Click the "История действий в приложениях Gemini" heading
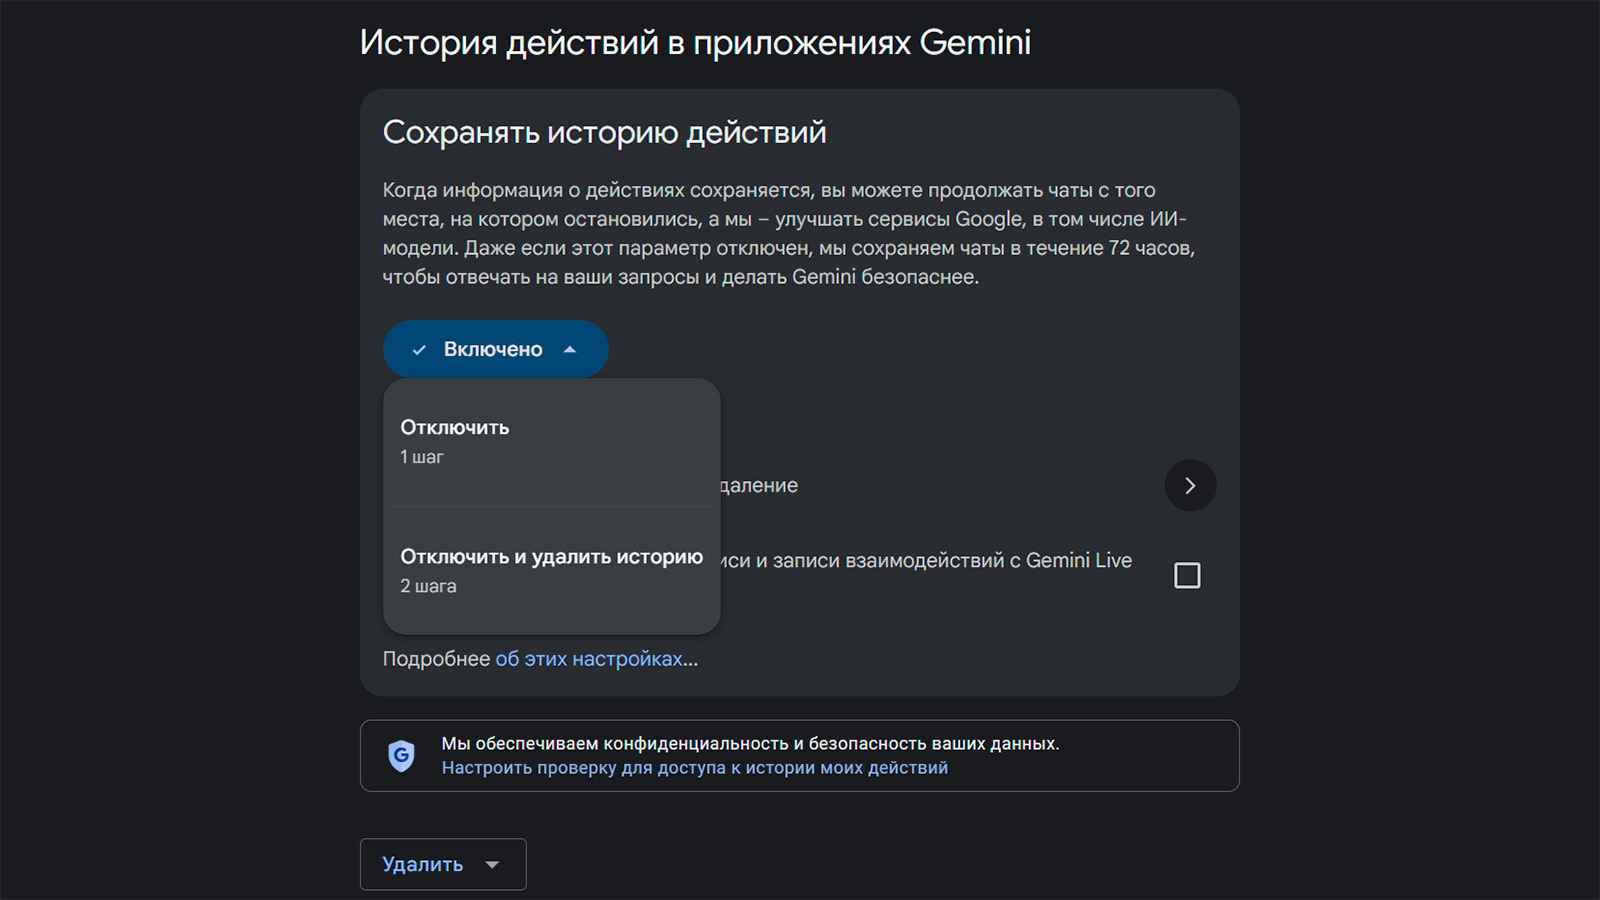 coord(695,43)
